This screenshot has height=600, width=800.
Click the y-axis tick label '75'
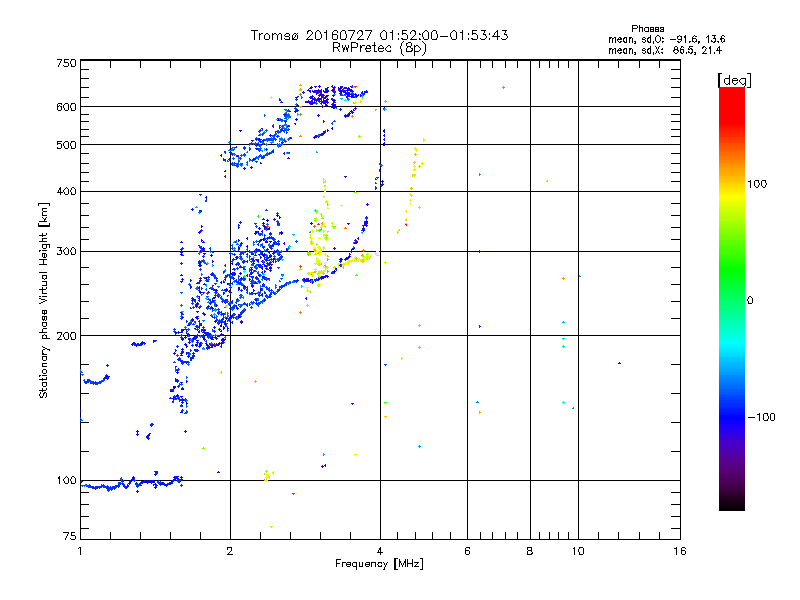tap(70, 536)
